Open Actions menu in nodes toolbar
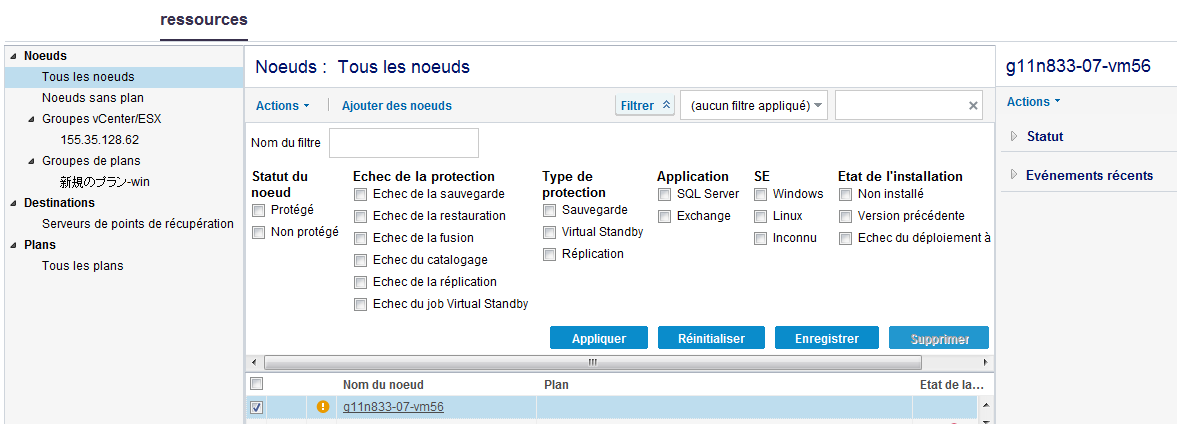1177x424 pixels. pos(282,105)
